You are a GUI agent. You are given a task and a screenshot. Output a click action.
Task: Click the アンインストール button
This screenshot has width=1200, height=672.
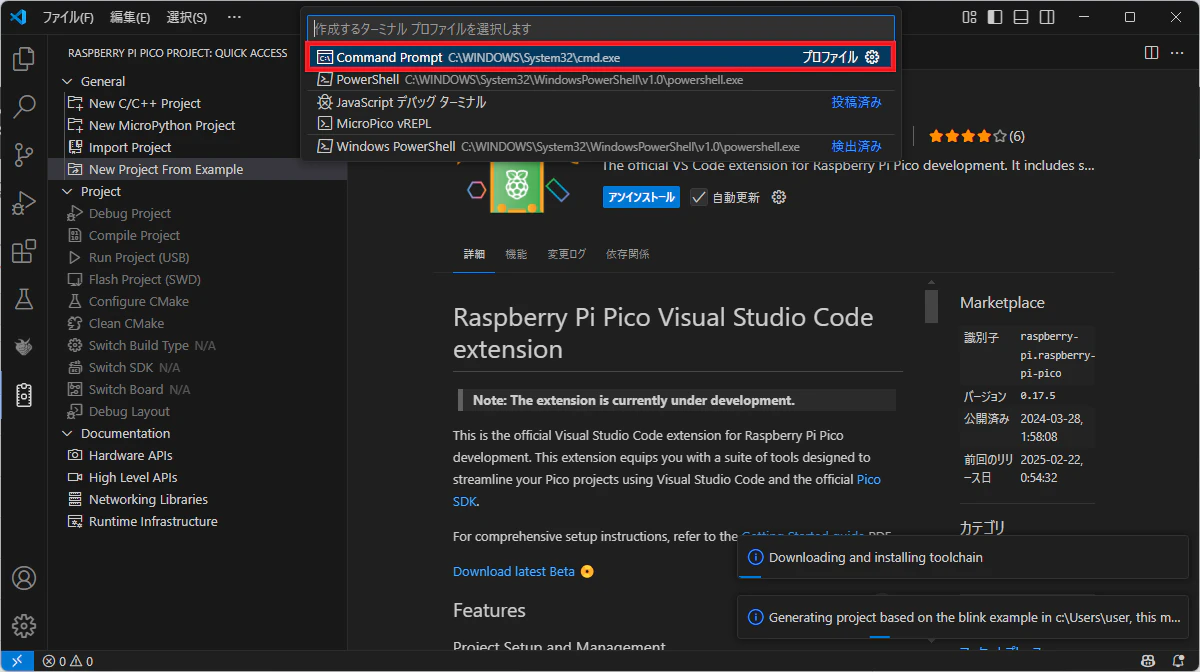[x=641, y=197]
